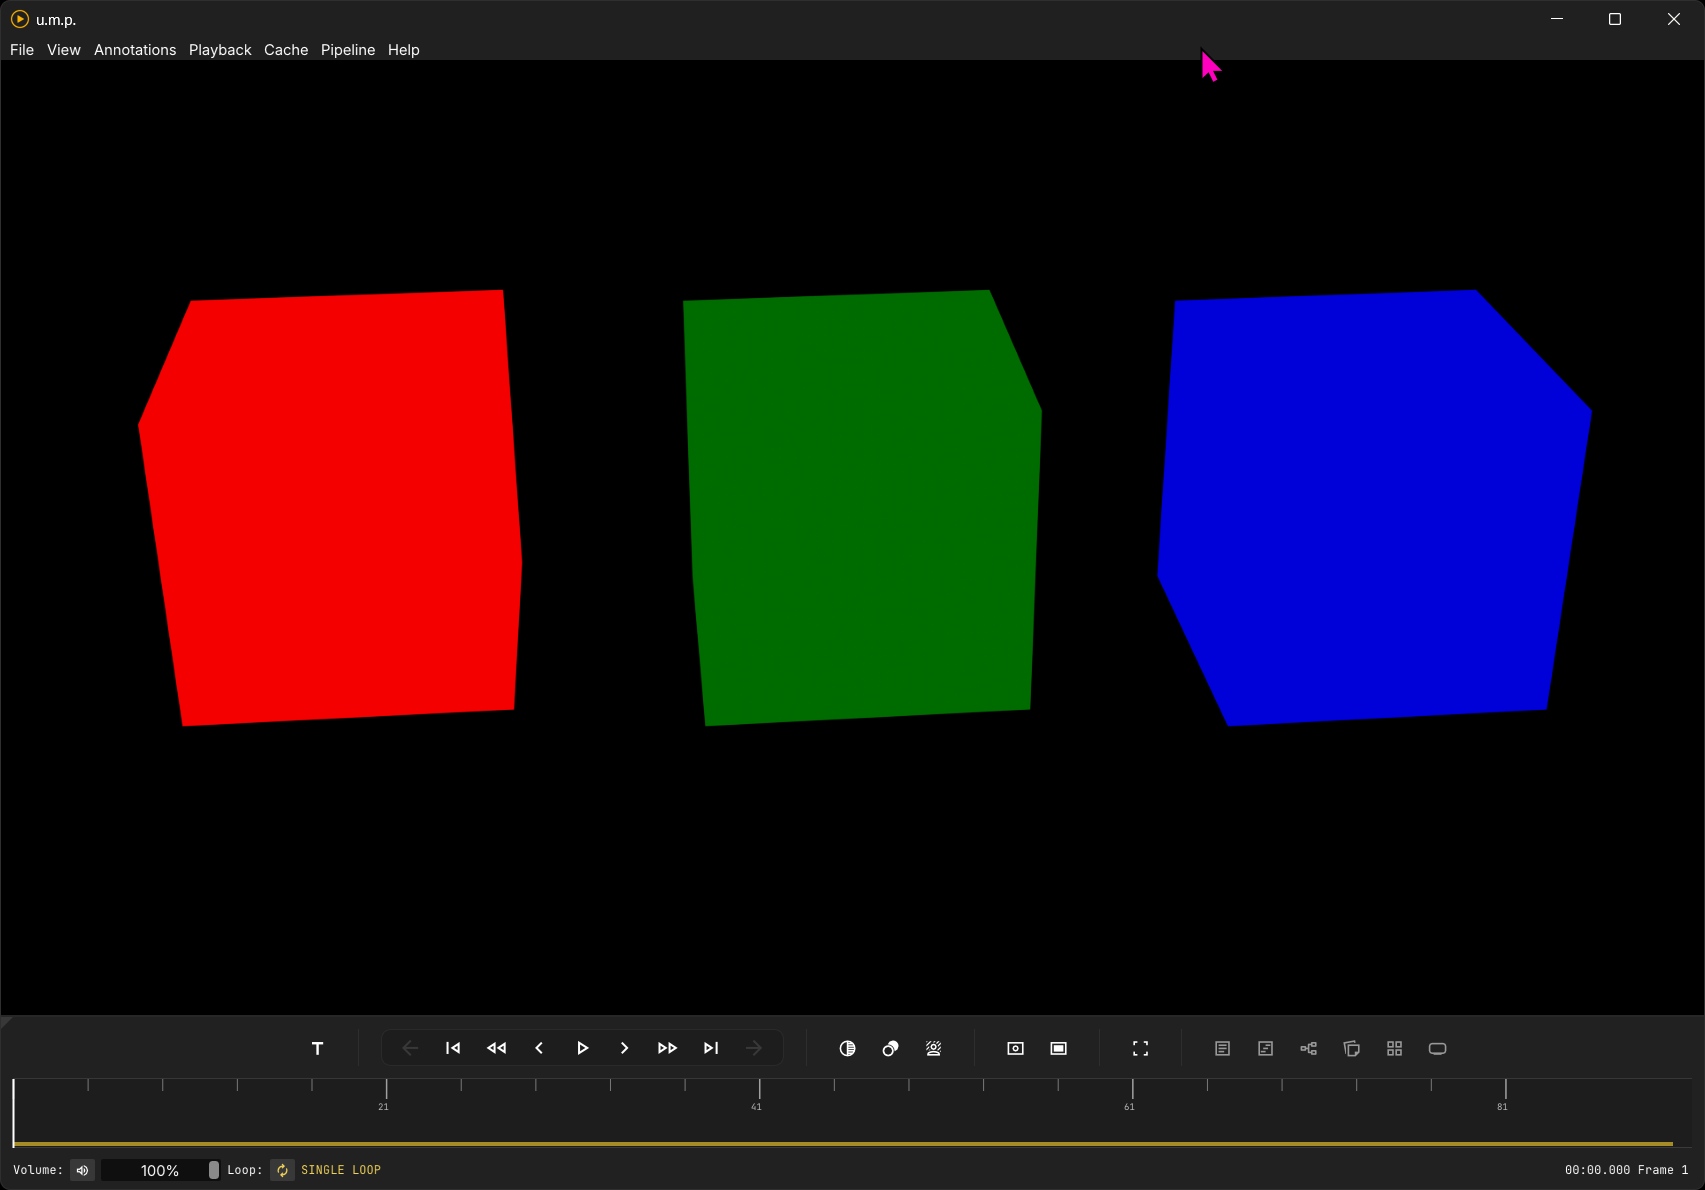The width and height of the screenshot is (1705, 1190).
Task: Expand the Pipeline menu
Action: click(348, 50)
